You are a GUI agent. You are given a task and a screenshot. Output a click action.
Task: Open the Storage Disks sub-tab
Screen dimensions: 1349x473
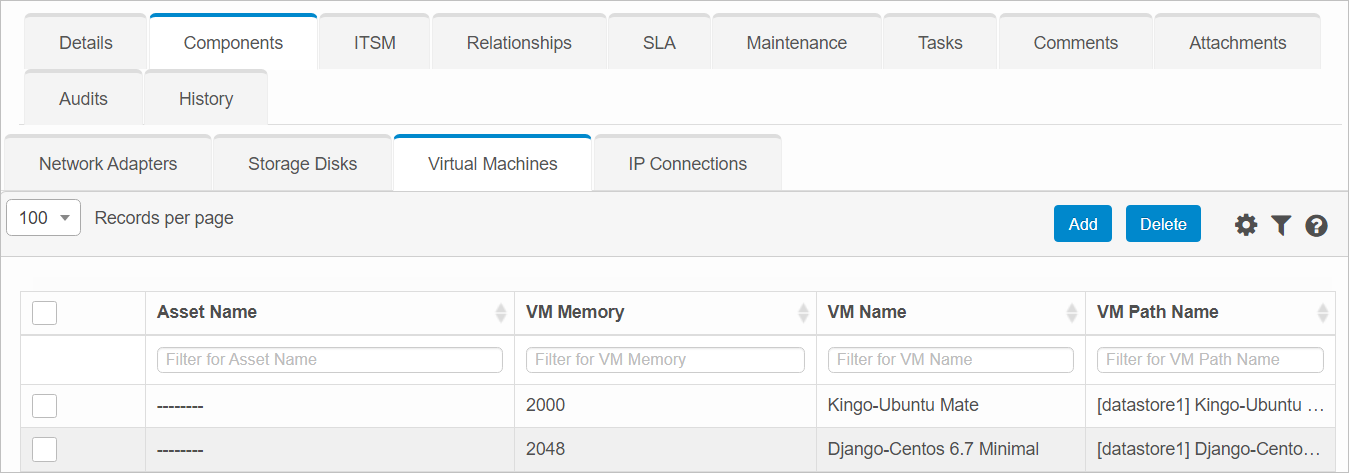click(302, 164)
